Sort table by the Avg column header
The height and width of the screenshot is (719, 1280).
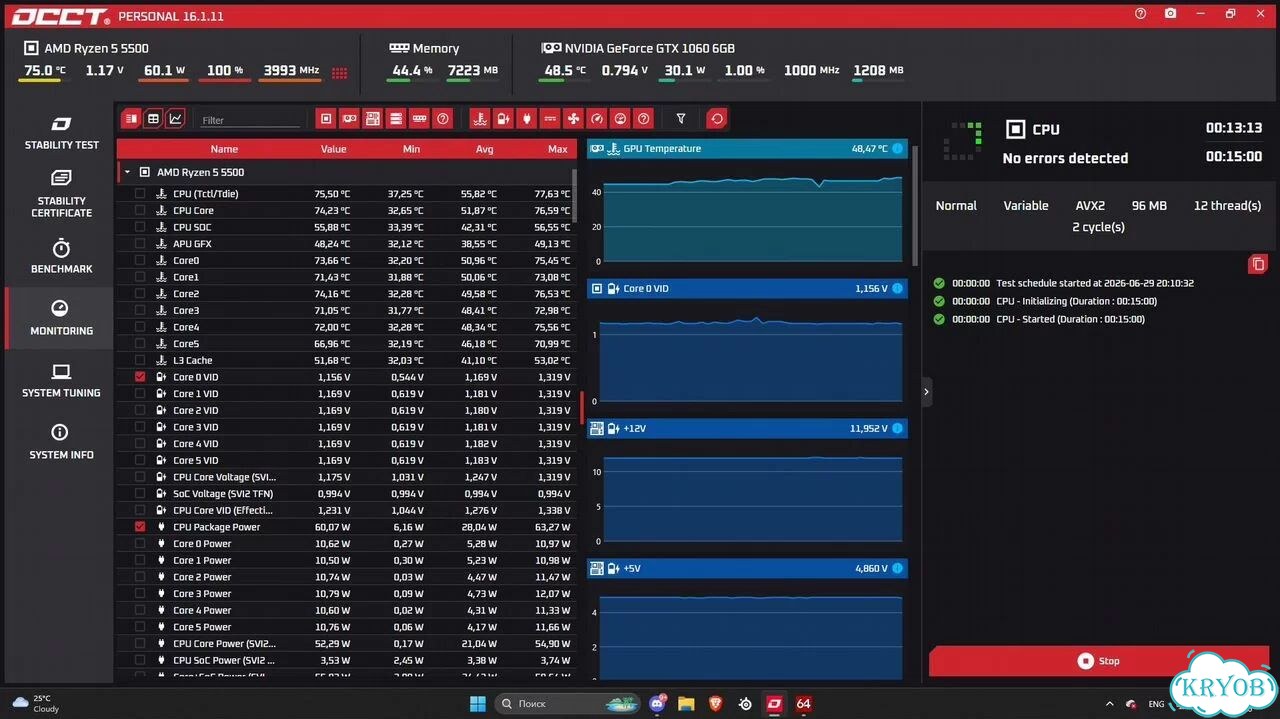click(x=485, y=149)
